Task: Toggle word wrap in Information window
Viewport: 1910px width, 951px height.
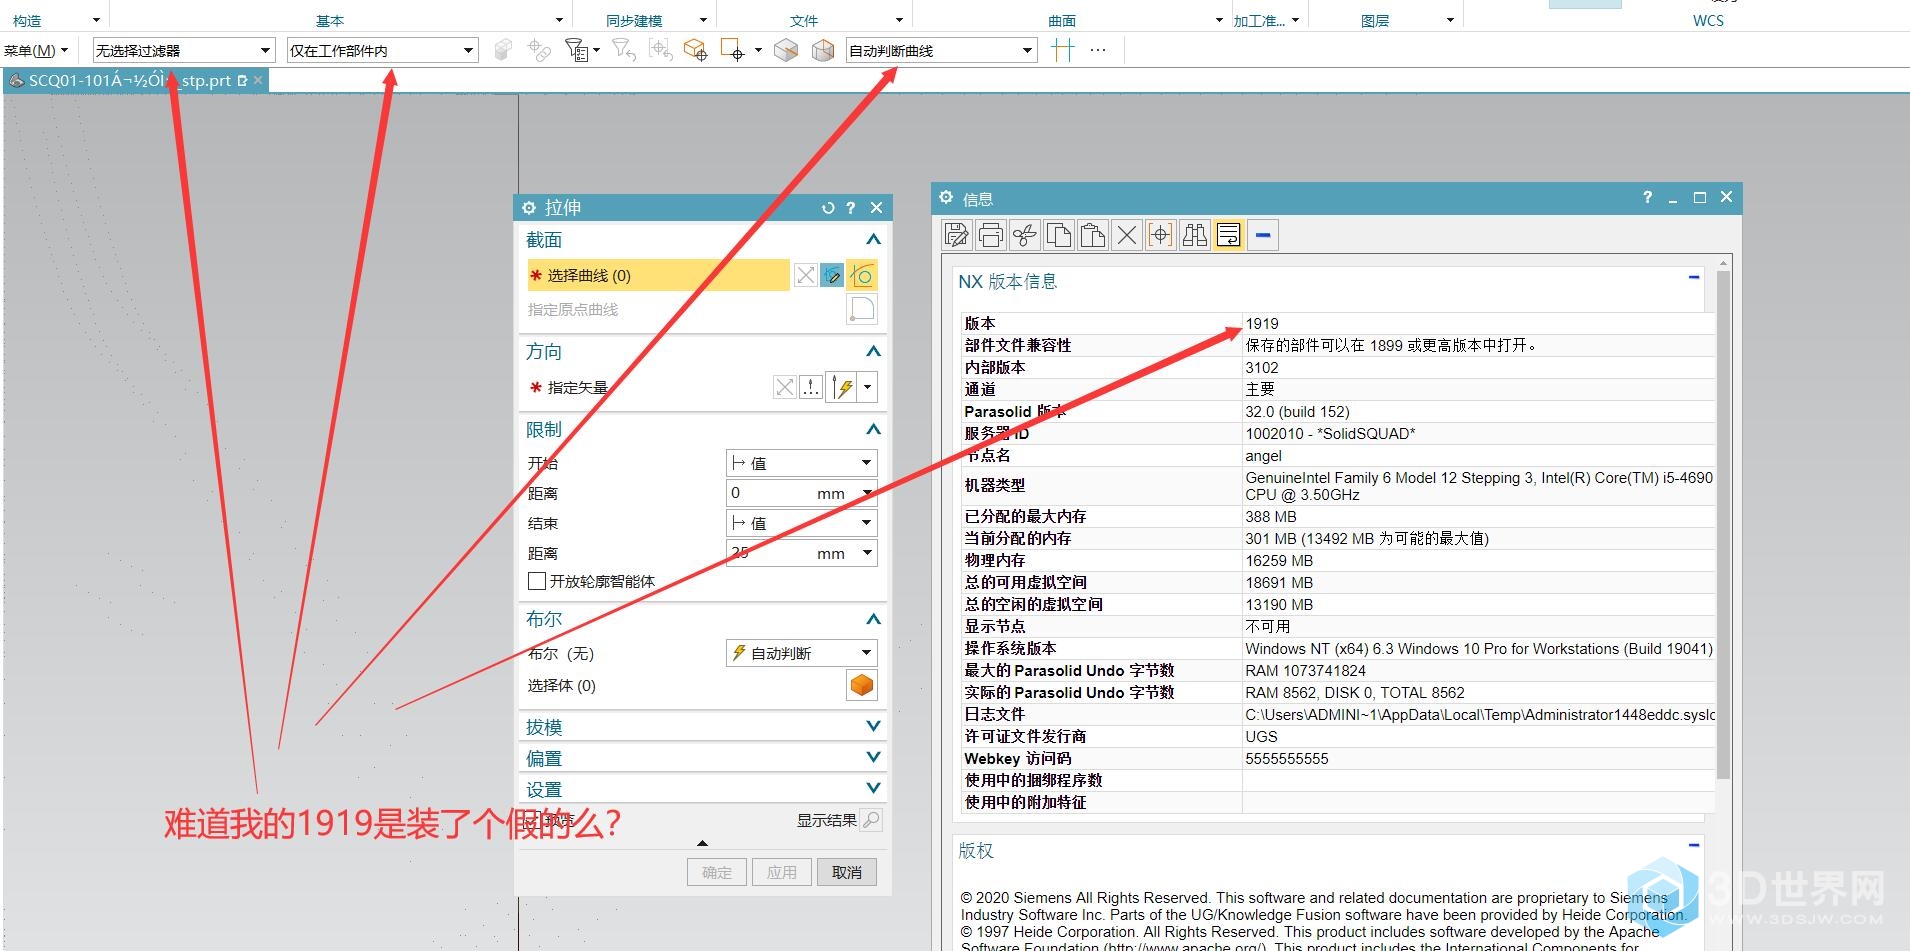Action: point(1228,235)
